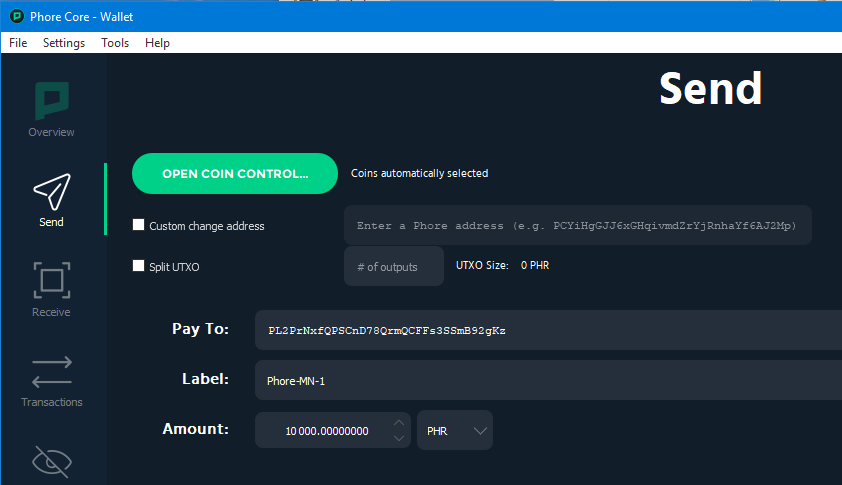Viewport: 842px width, 485px height.
Task: Click the 'Send' page heading
Action: pos(710,89)
